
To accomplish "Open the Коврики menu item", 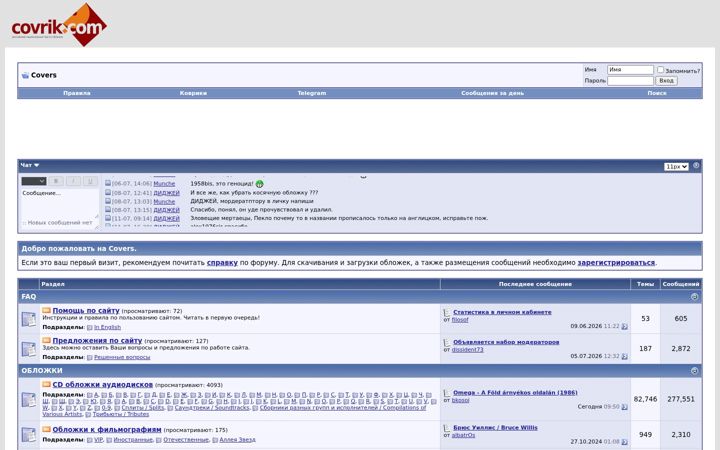I will (193, 93).
